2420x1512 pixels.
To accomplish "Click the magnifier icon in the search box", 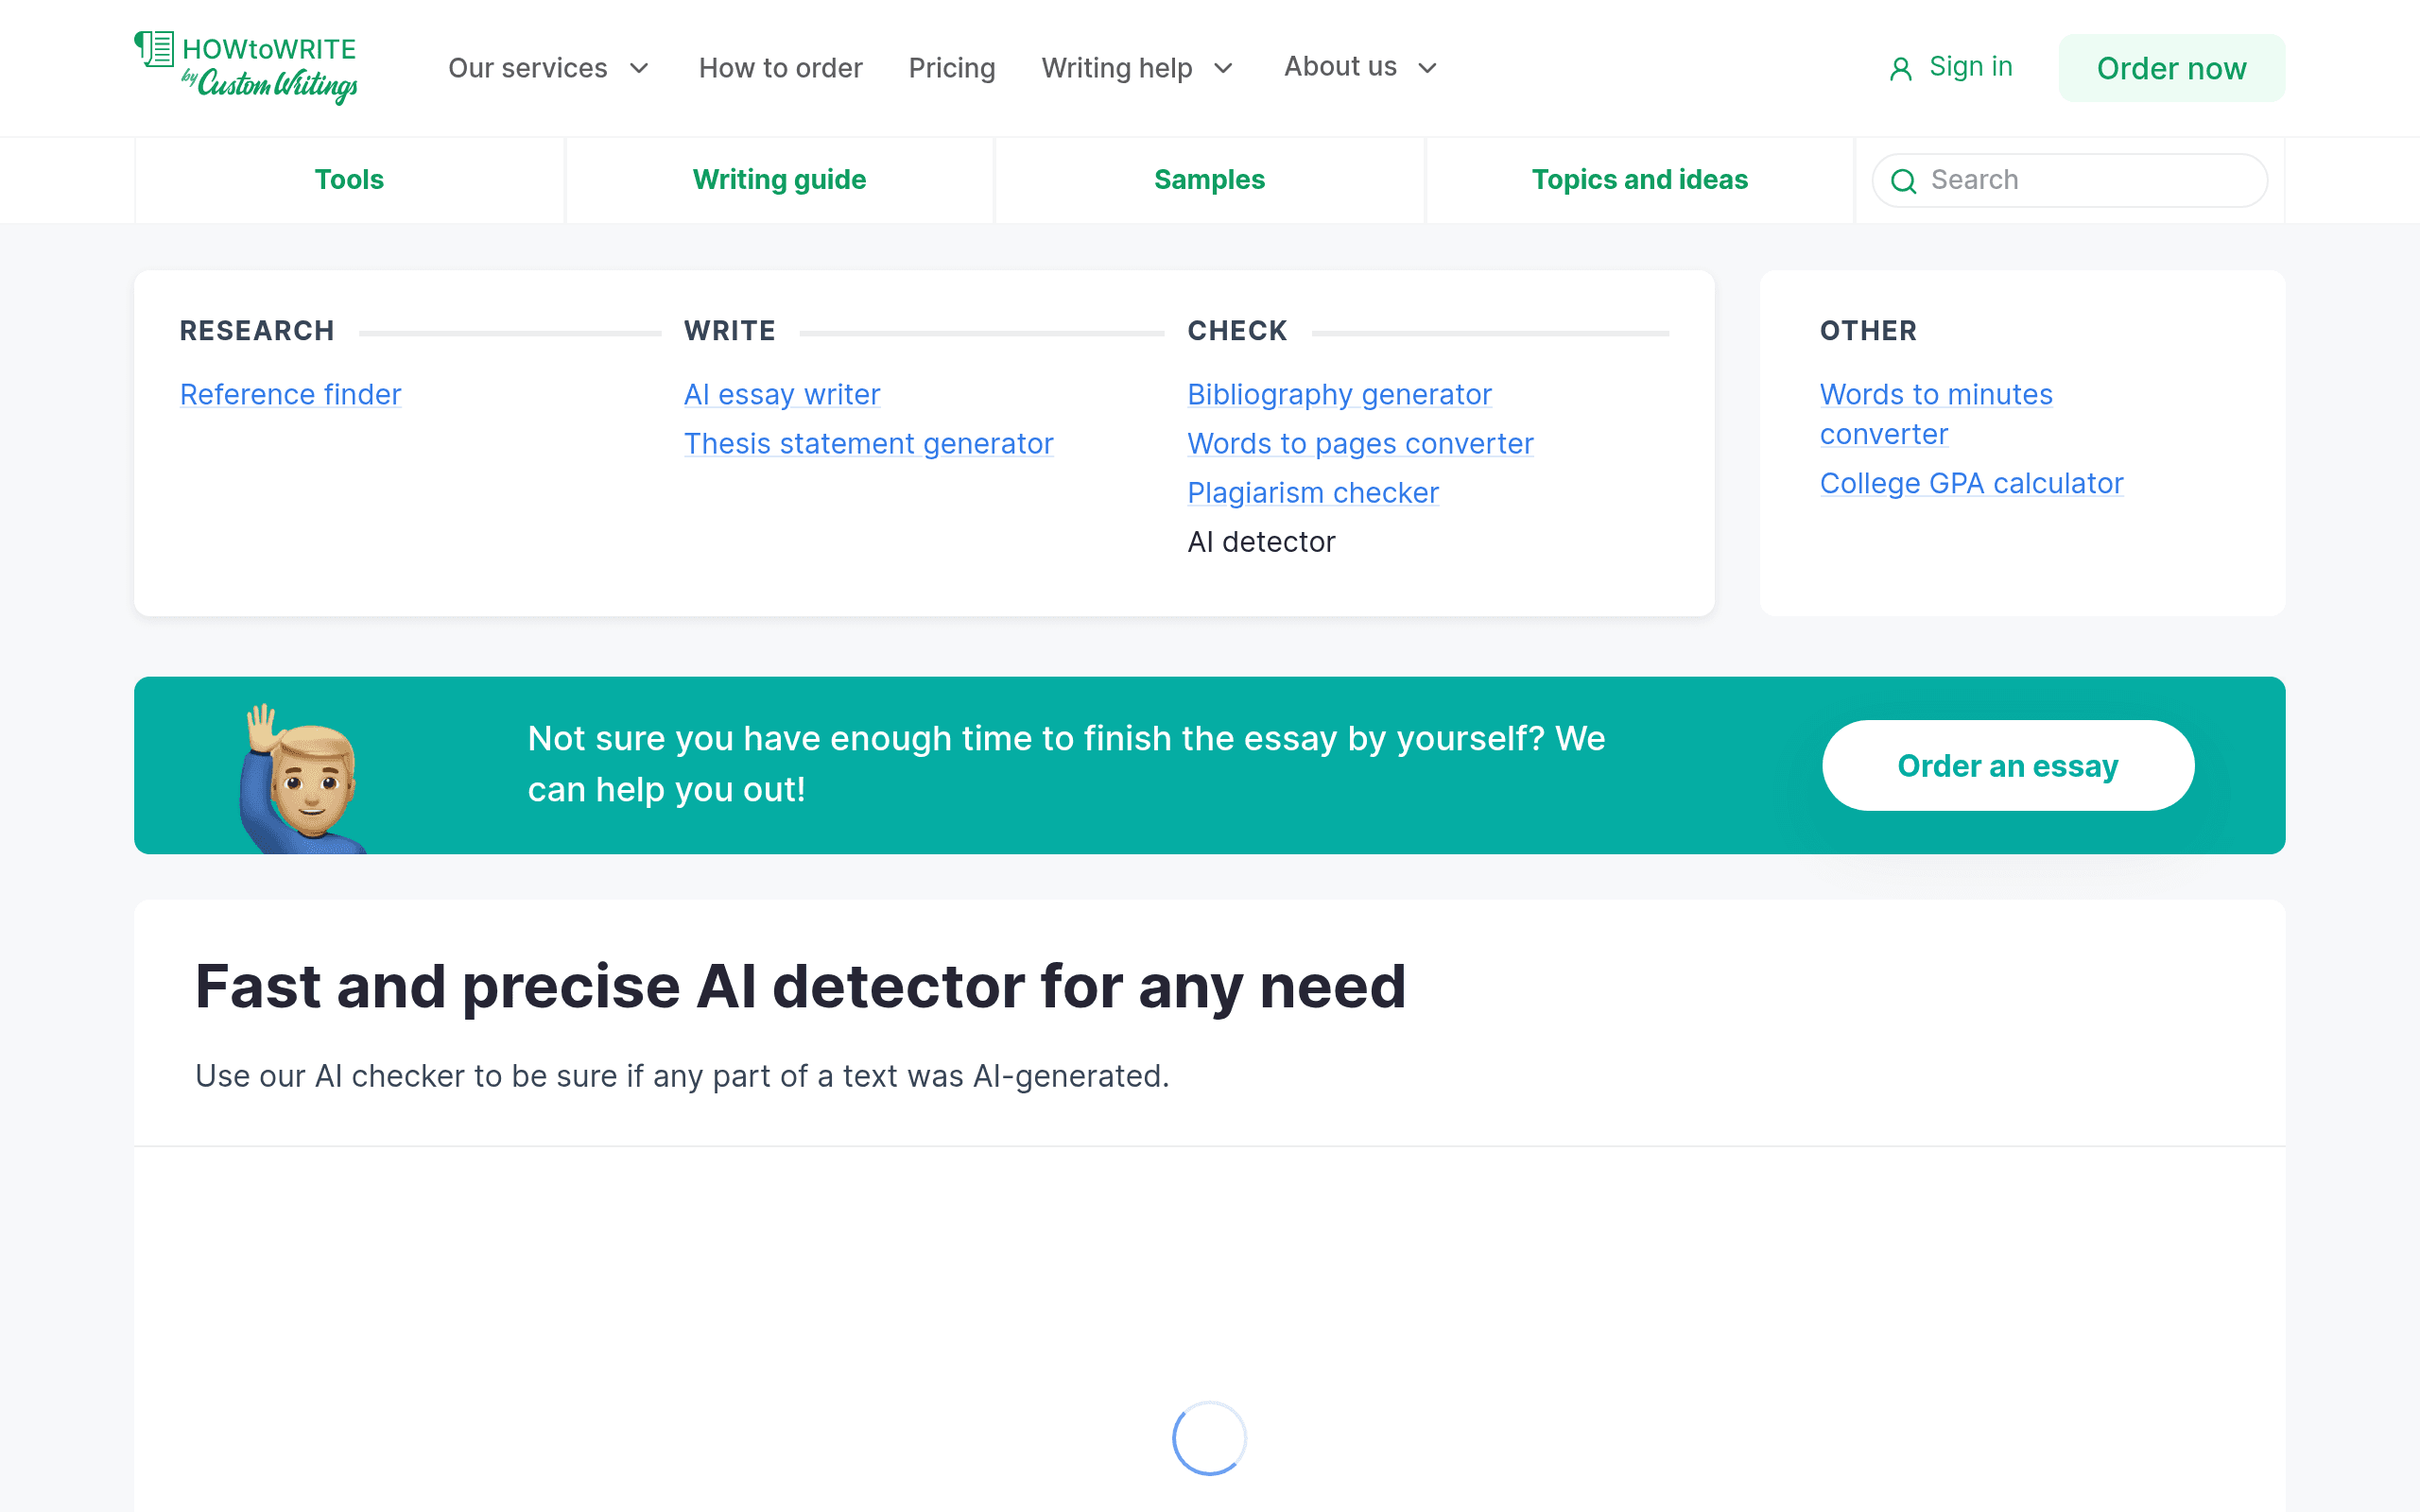I will pos(1903,181).
